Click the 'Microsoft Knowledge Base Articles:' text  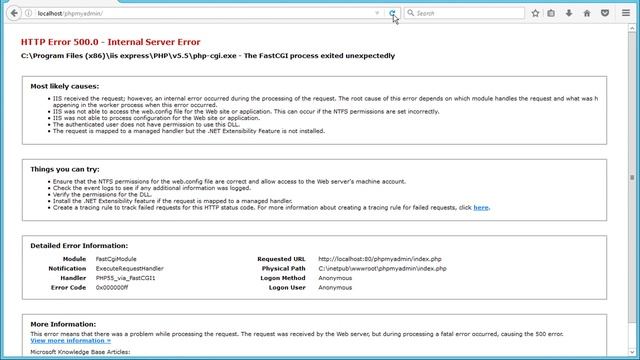80,352
